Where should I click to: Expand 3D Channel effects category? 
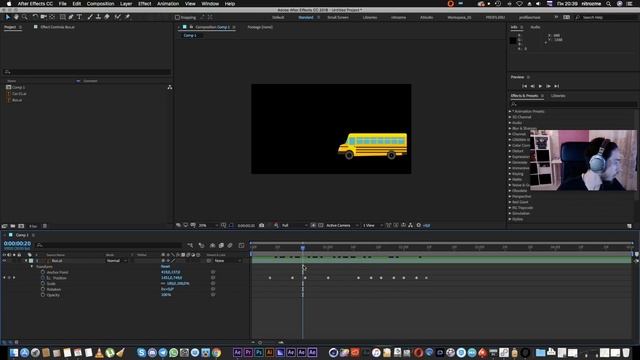point(510,117)
